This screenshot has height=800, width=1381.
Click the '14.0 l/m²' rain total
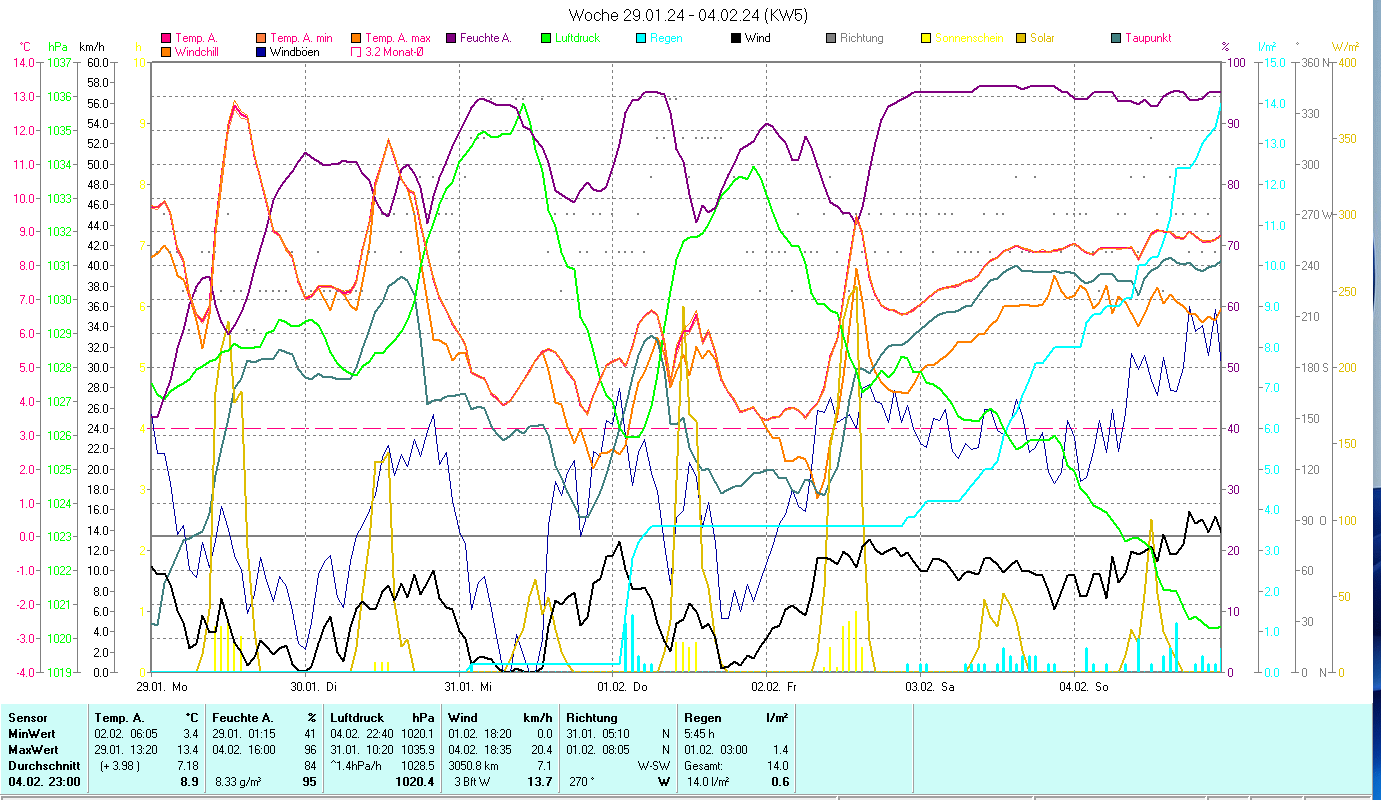click(709, 782)
